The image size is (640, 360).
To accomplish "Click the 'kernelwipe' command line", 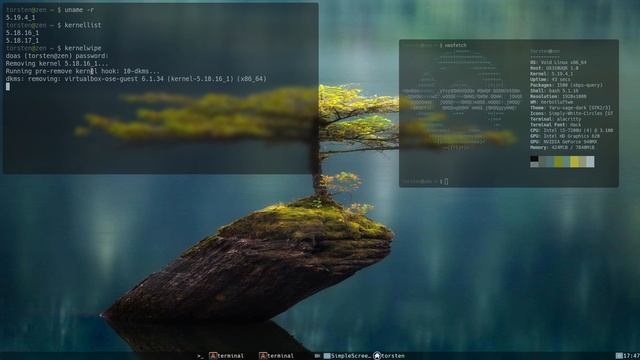I will coord(53,48).
